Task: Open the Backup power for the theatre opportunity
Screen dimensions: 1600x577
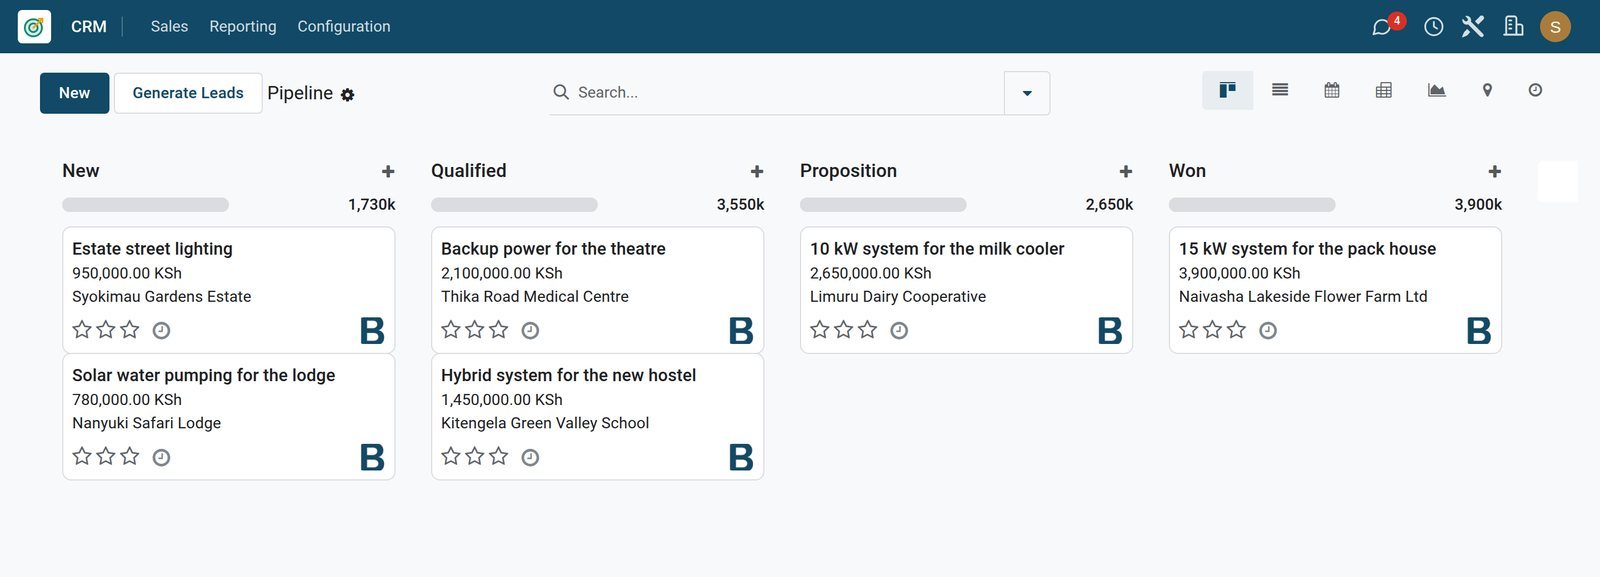Action: [x=598, y=290]
